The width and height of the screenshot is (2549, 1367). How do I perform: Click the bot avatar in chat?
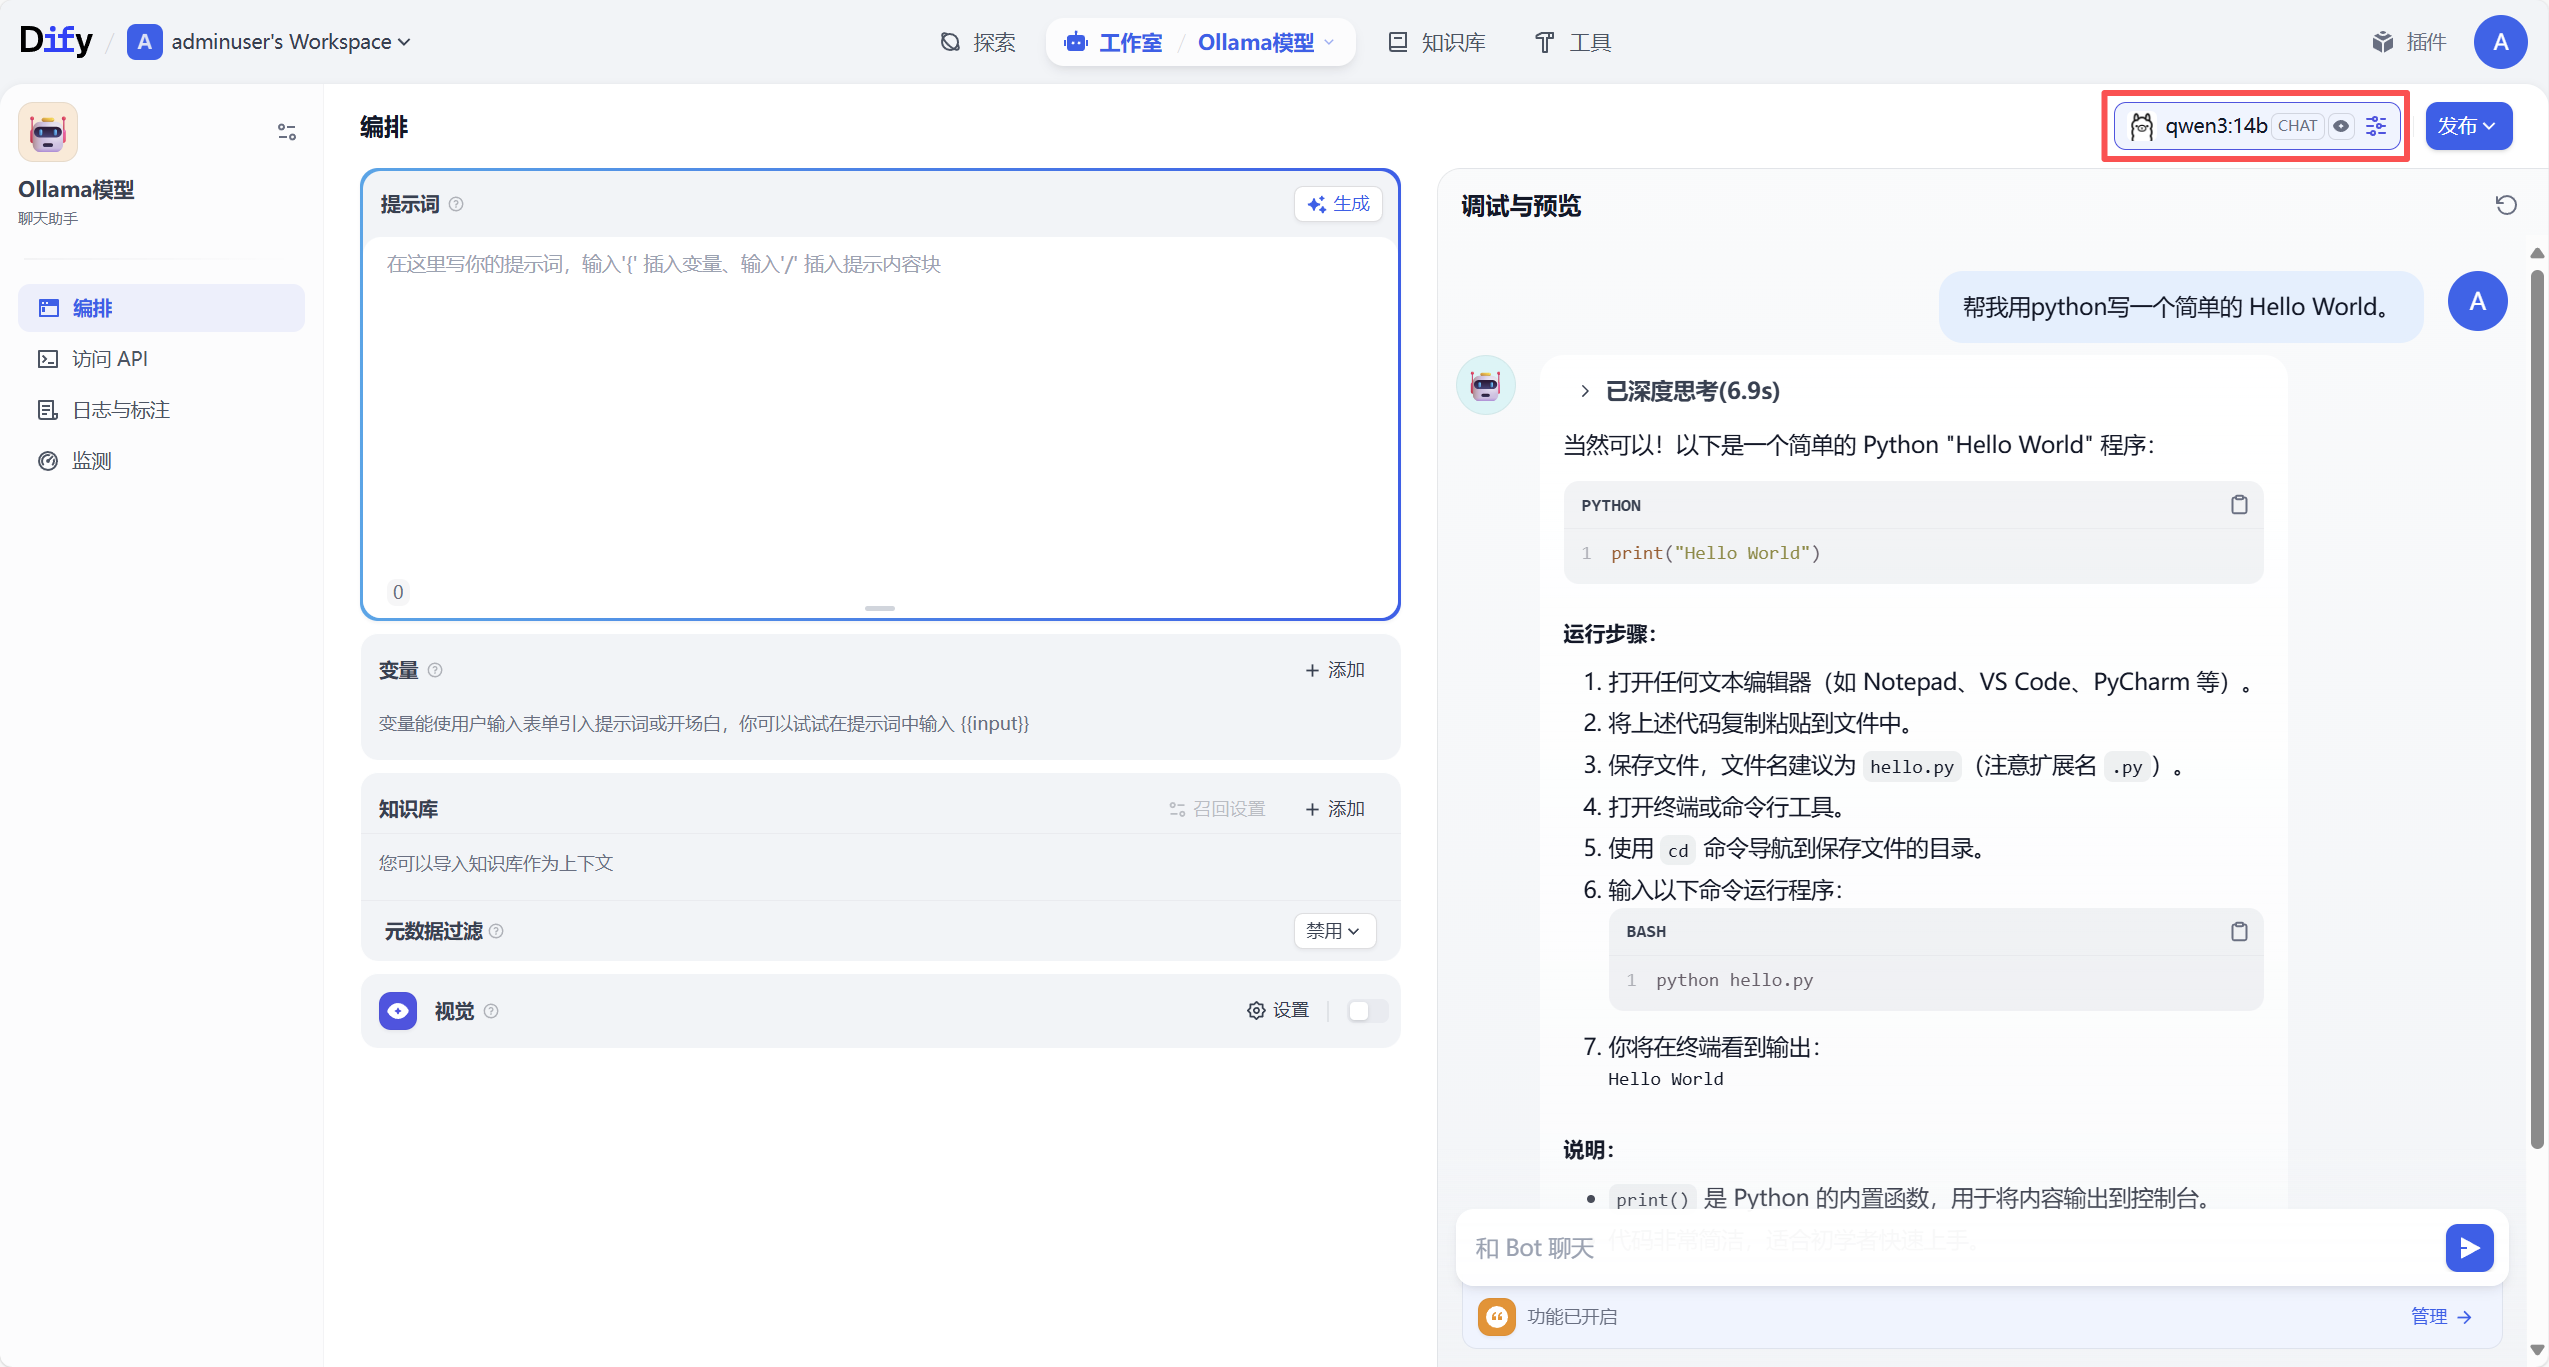coord(1486,385)
